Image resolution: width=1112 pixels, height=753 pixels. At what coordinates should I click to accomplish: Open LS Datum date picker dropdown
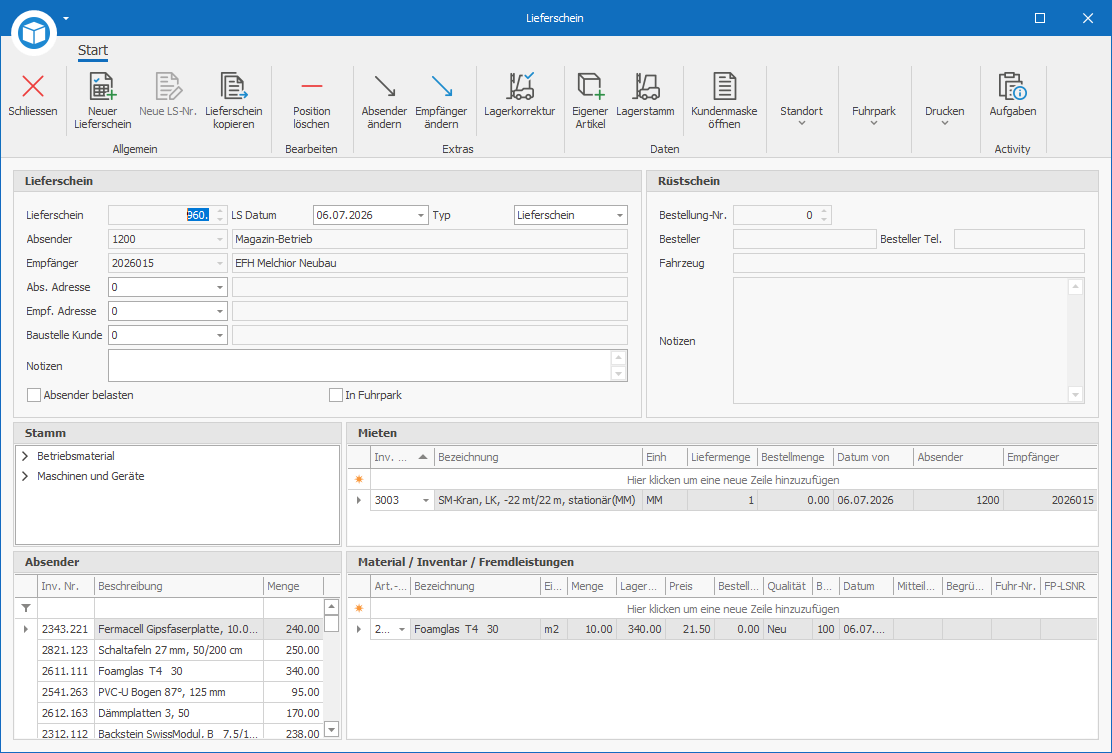pyautogui.click(x=421, y=215)
